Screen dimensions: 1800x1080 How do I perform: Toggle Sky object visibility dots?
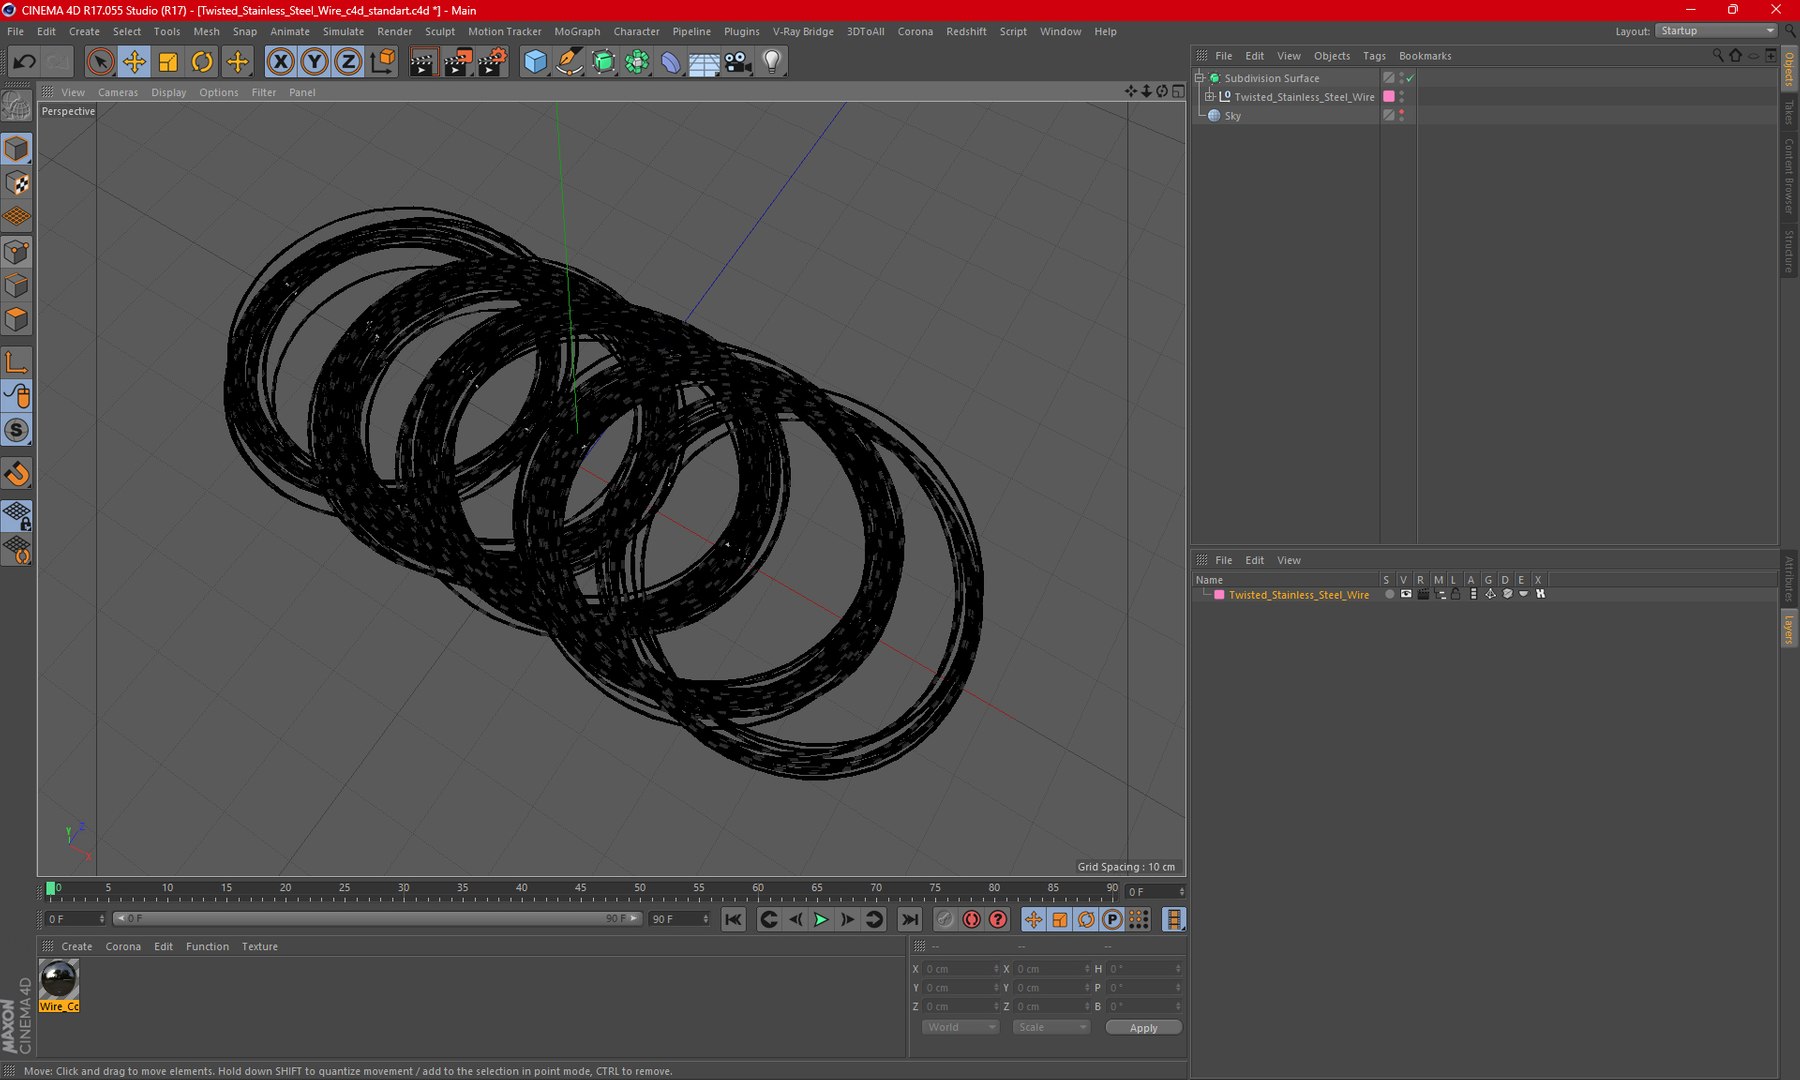(x=1401, y=116)
